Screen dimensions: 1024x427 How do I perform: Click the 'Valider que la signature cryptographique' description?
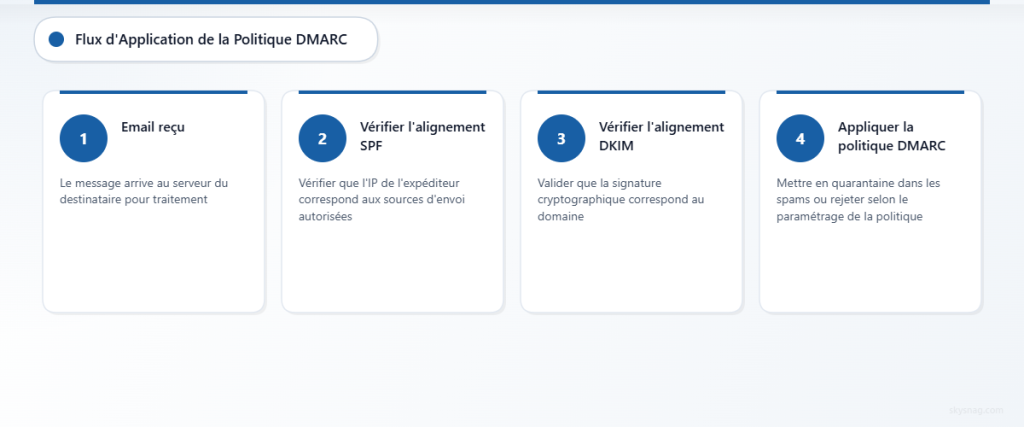click(621, 200)
